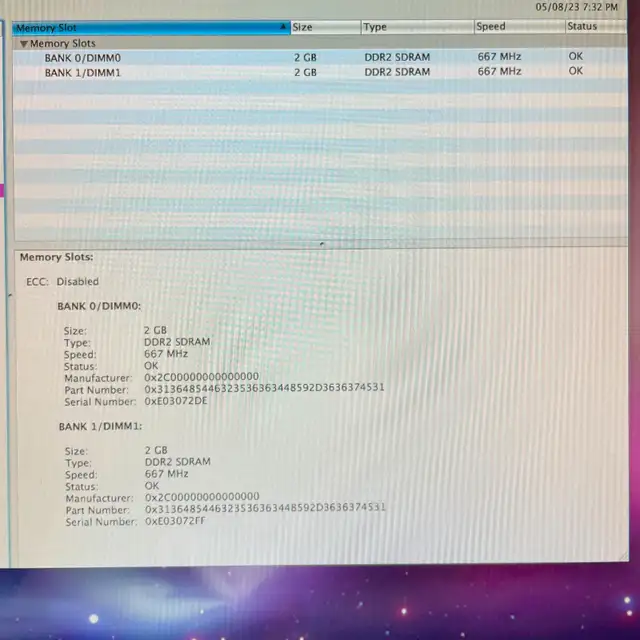Image resolution: width=640 pixels, height=640 pixels.
Task: Sort the table by Size column
Action: [x=325, y=27]
